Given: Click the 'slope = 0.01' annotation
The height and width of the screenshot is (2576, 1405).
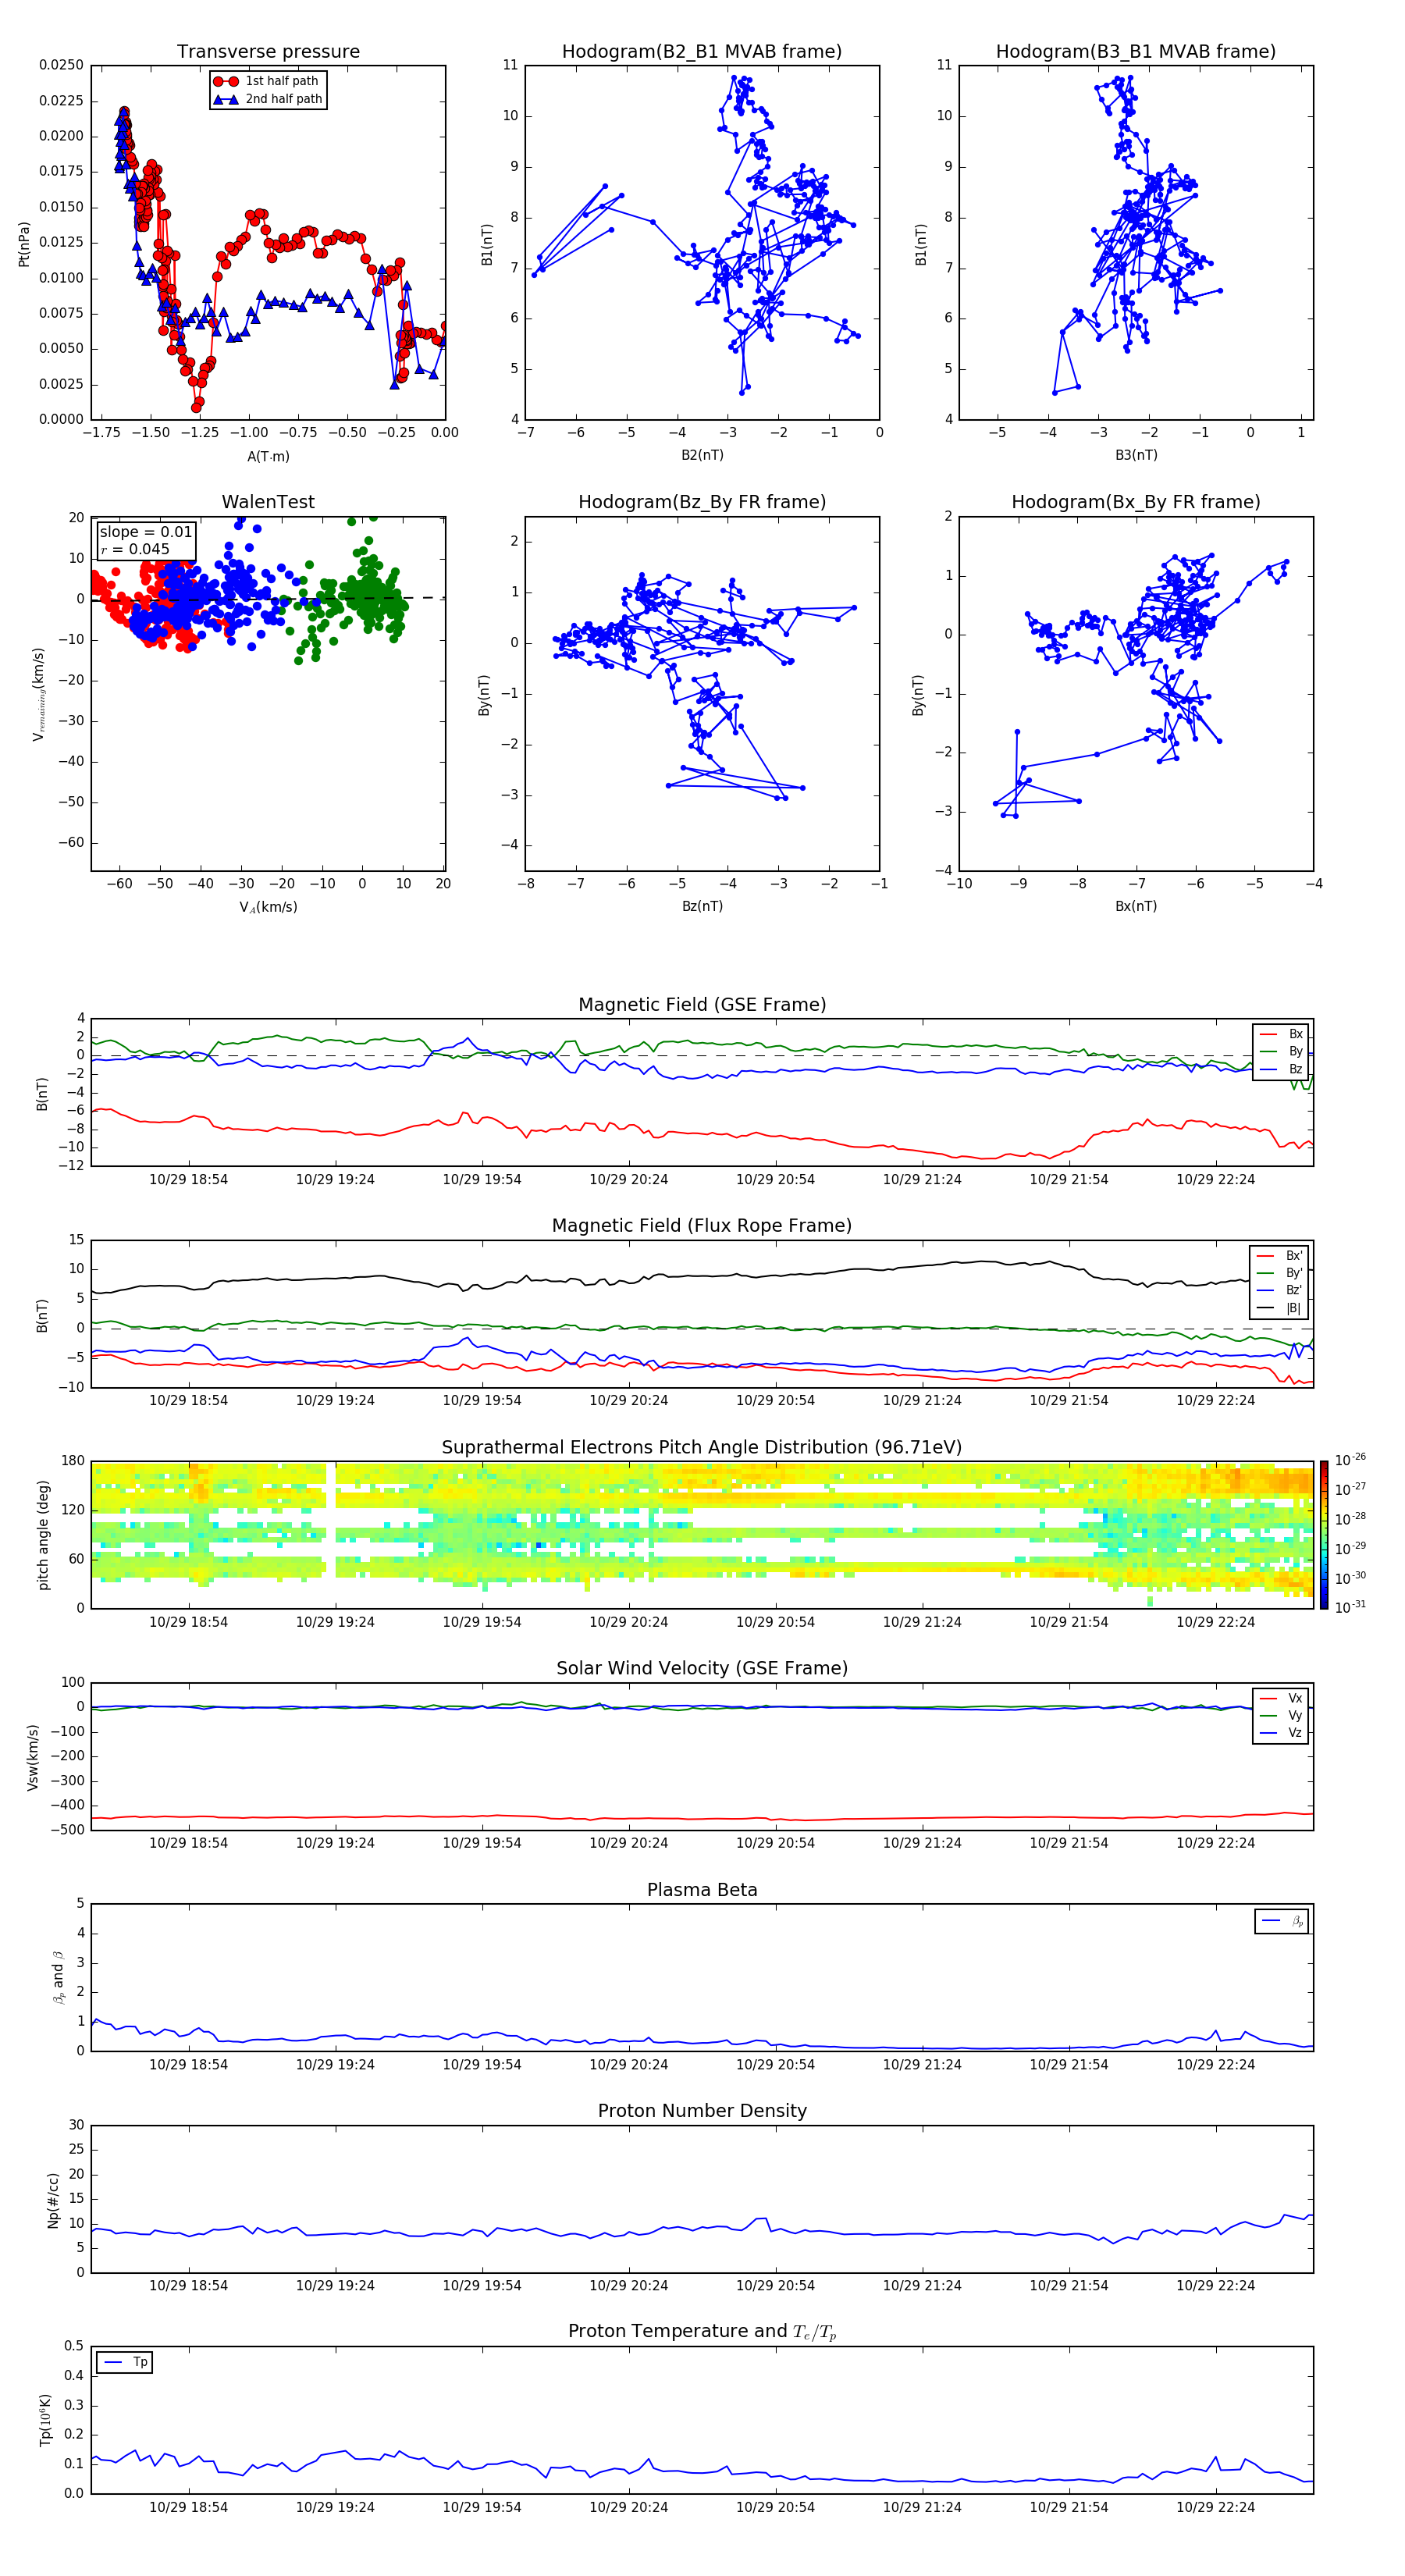Looking at the screenshot, I should pos(146,532).
